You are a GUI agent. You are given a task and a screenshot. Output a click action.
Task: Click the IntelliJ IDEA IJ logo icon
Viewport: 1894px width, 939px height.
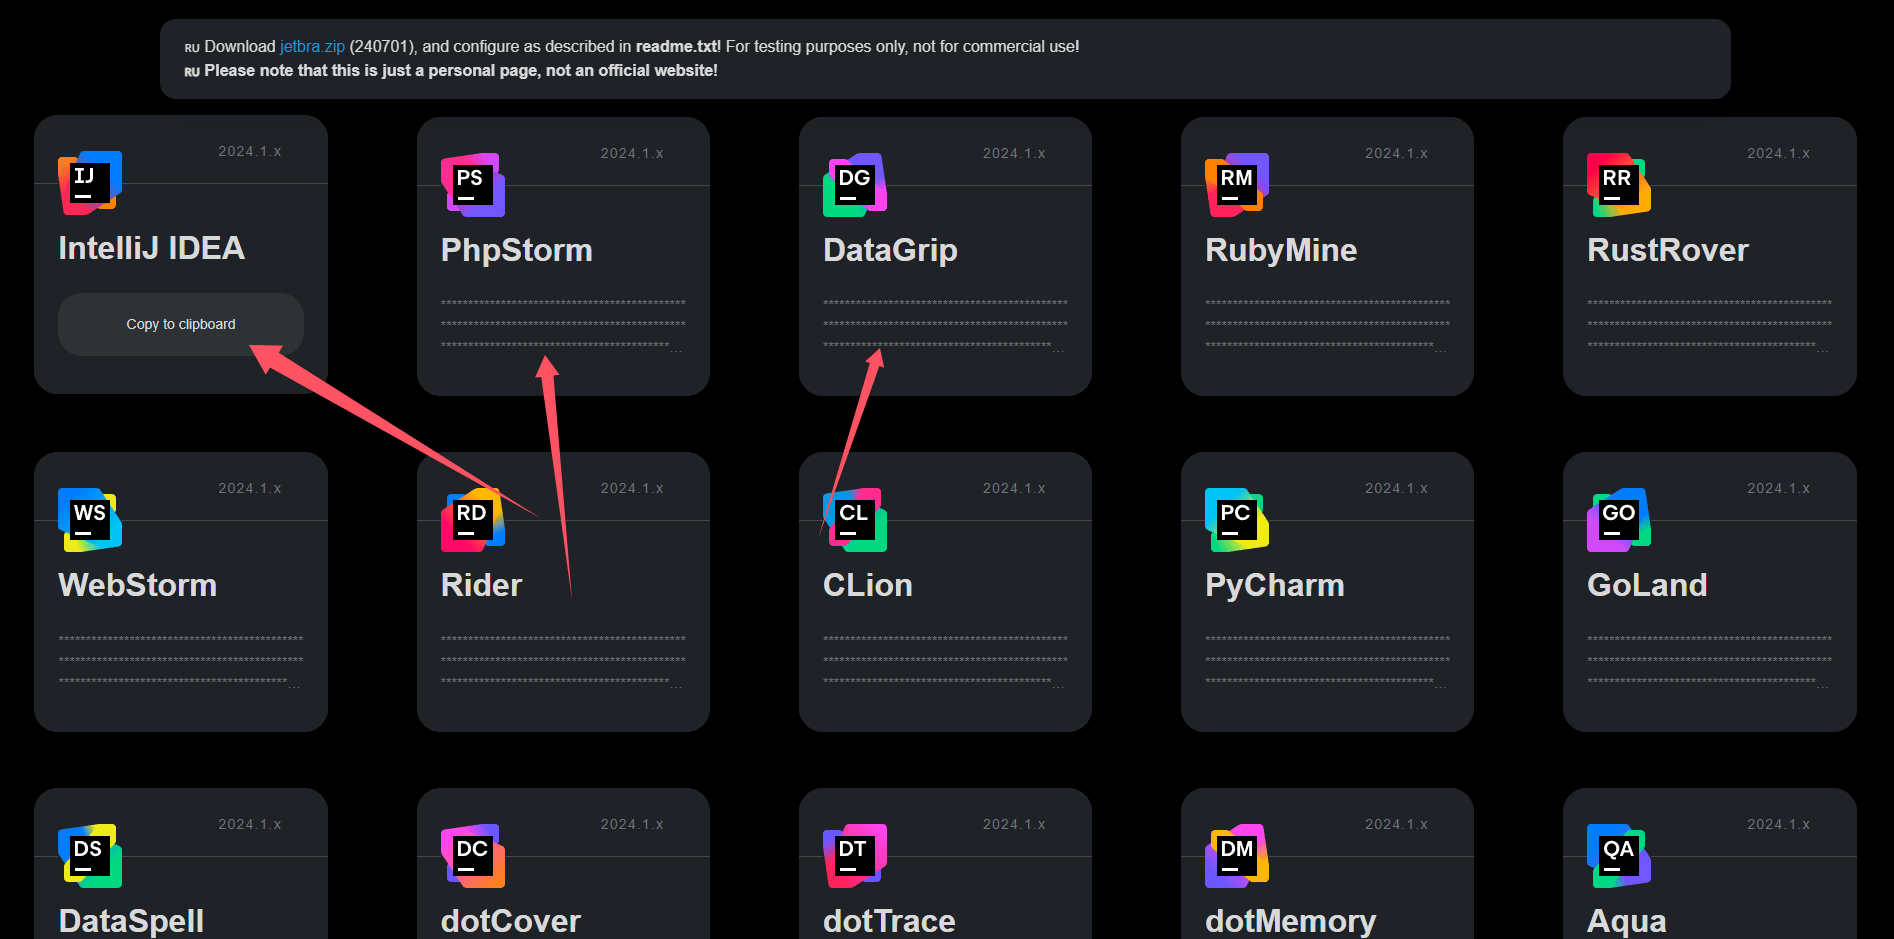(x=90, y=183)
